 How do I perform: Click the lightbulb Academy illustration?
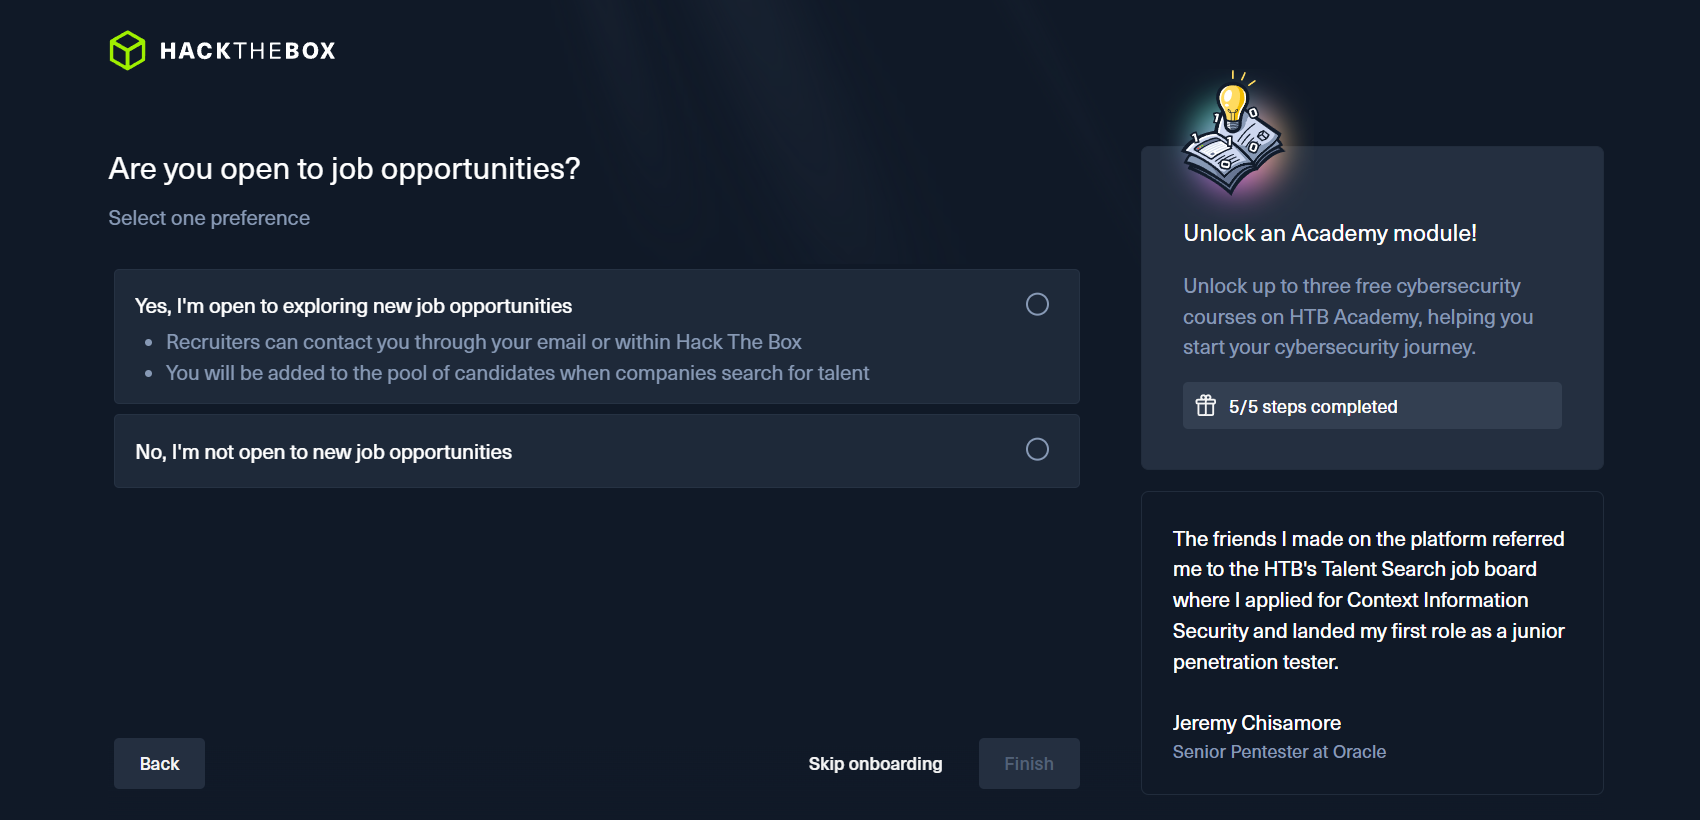(1232, 130)
